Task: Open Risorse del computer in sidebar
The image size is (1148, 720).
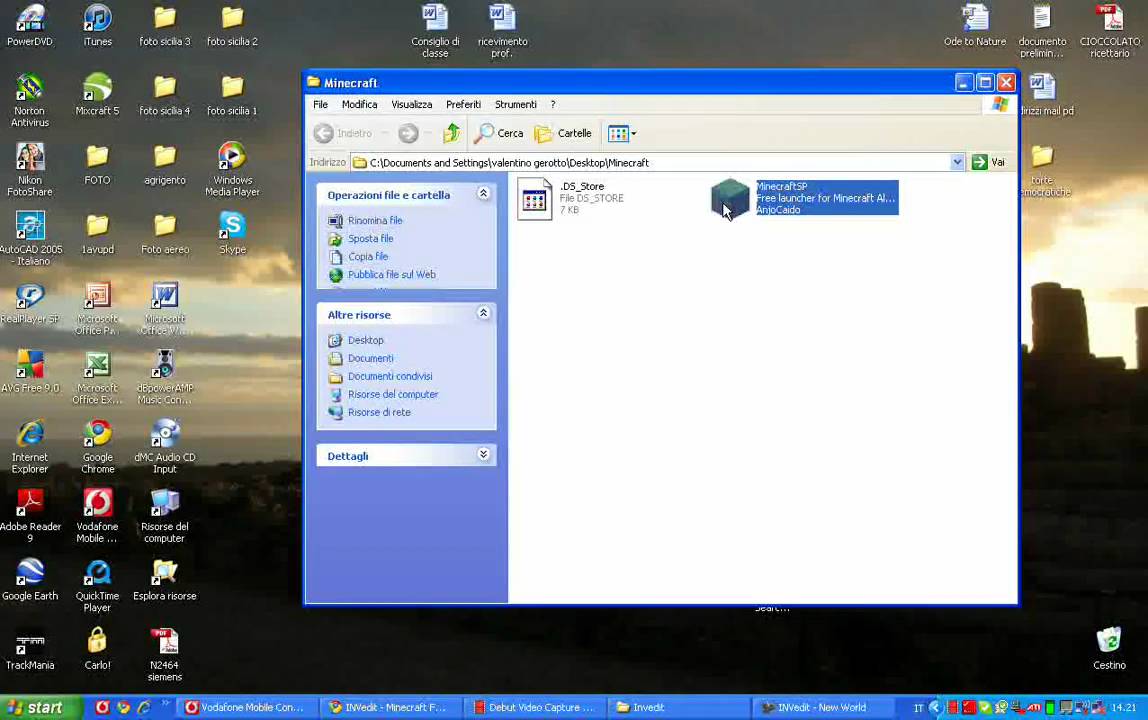Action: coord(393,394)
